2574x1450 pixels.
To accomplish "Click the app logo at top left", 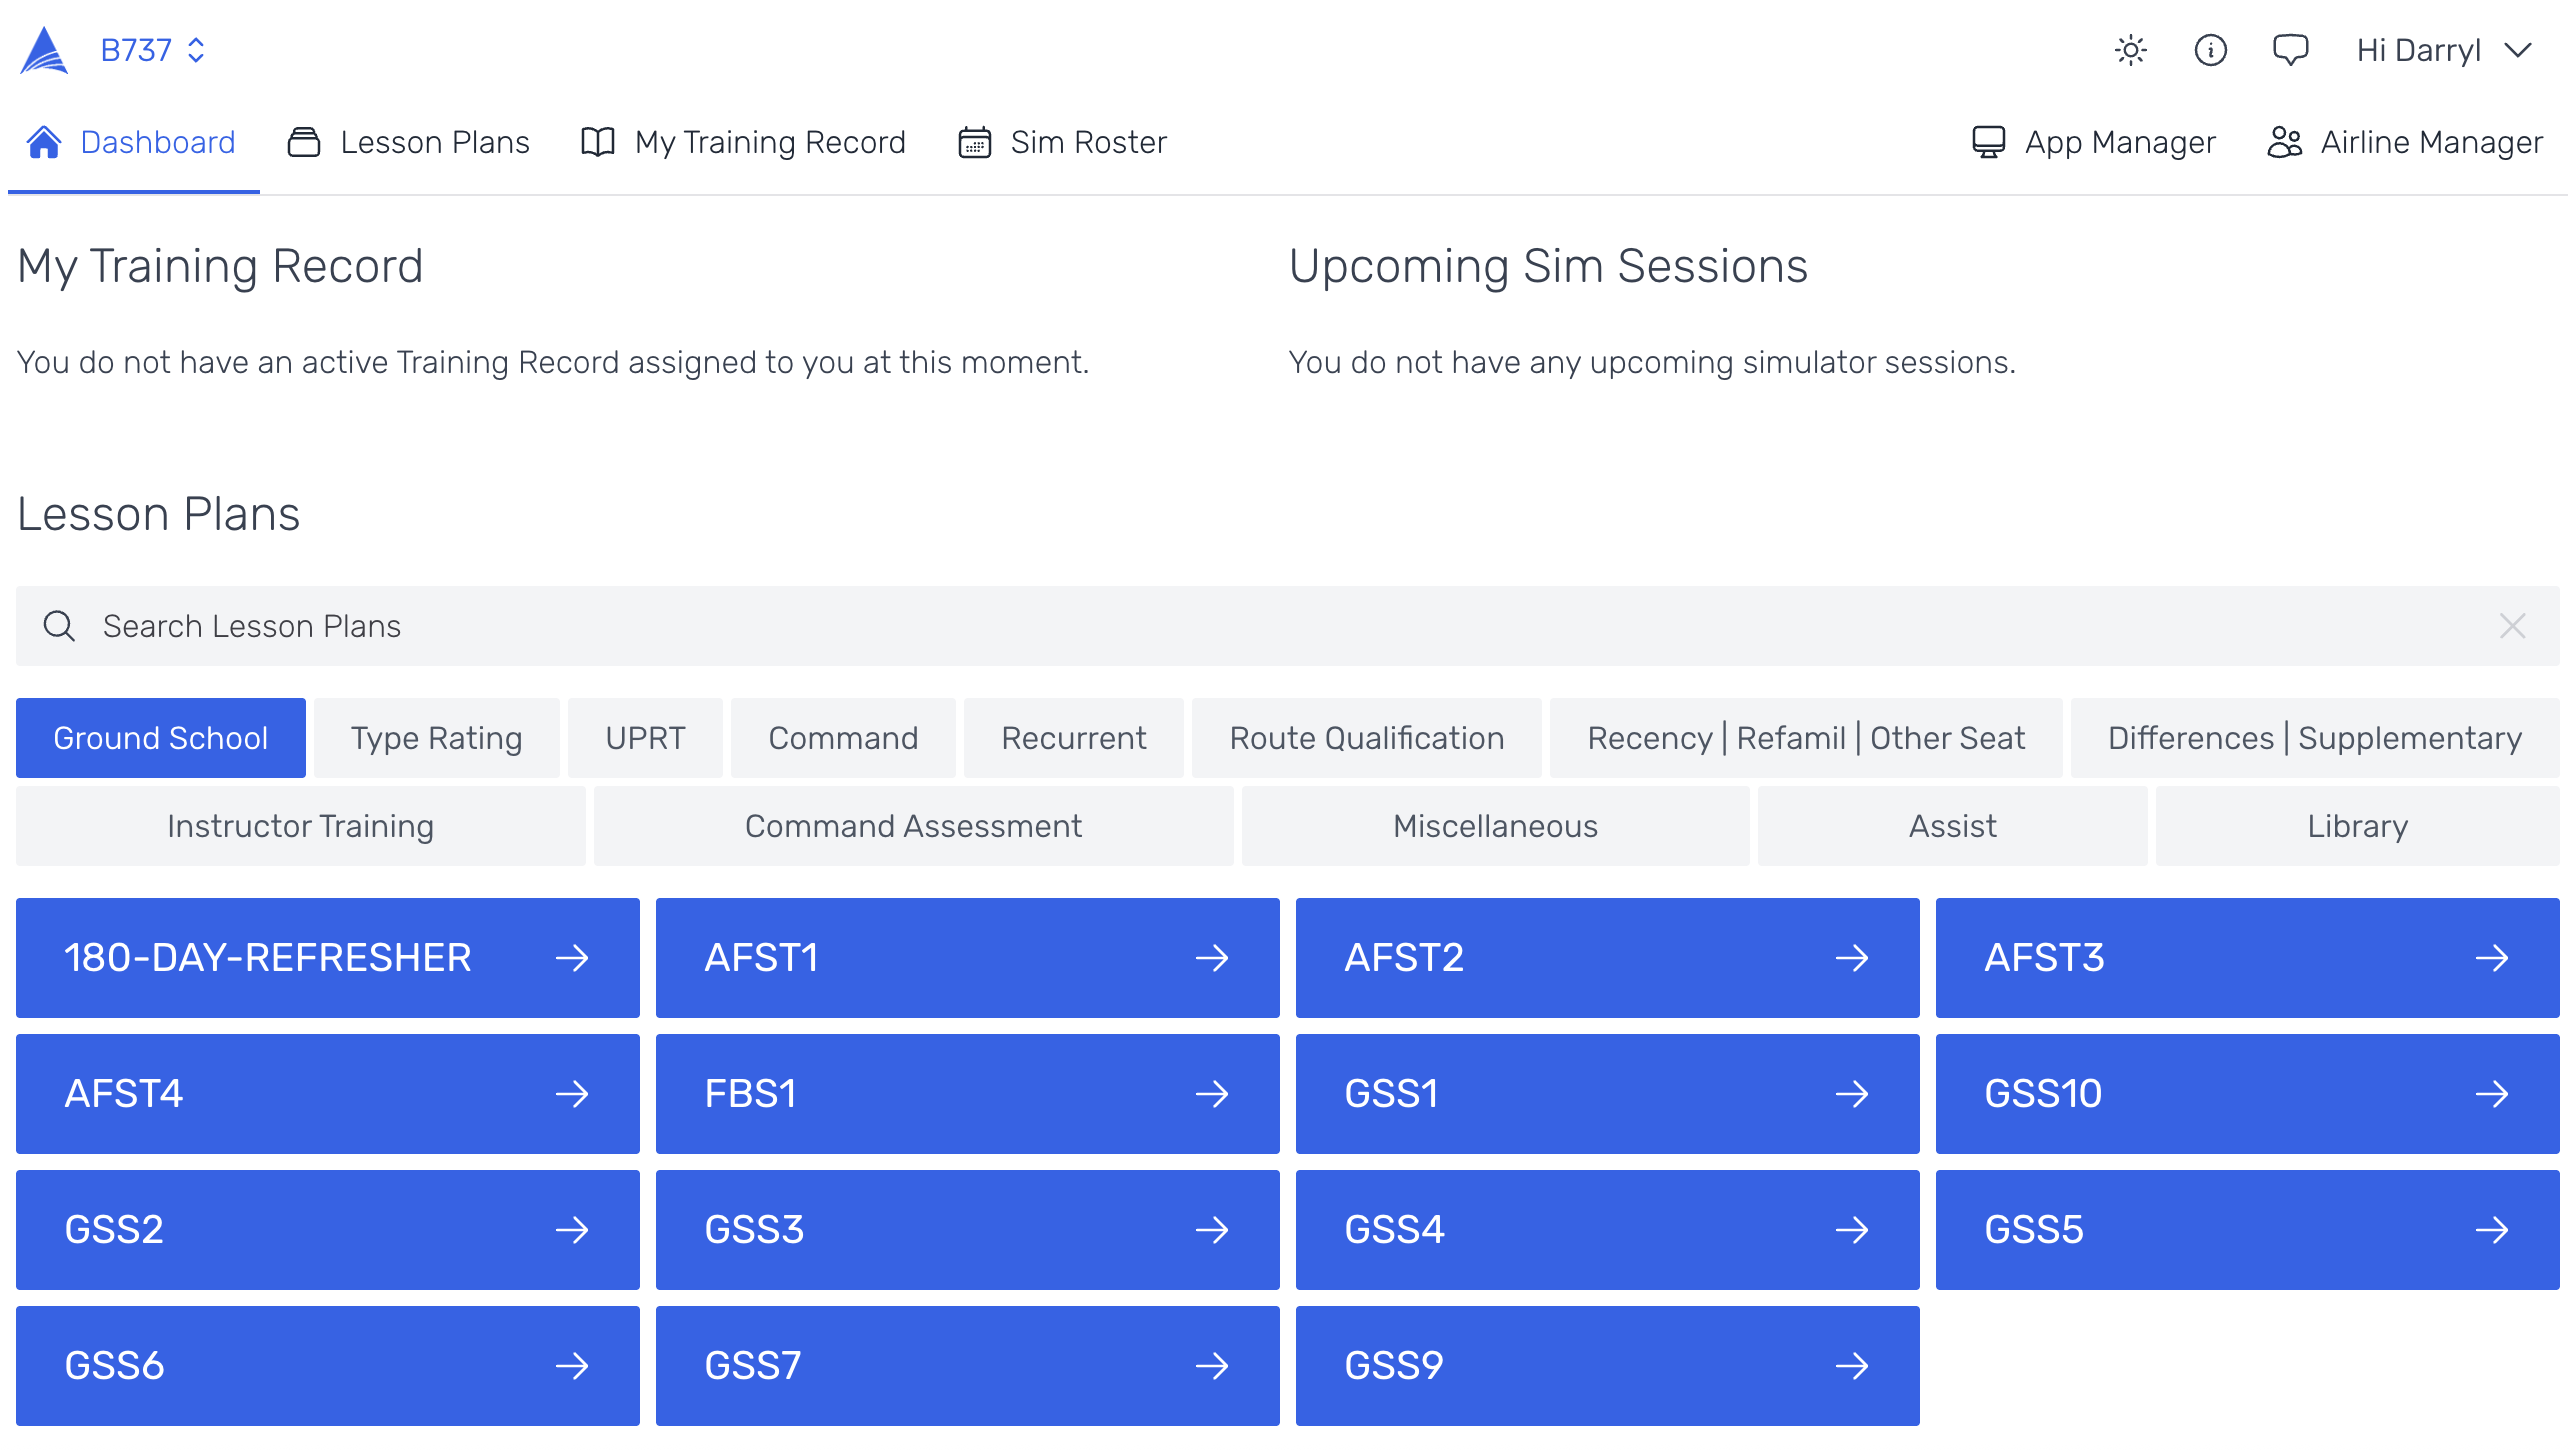I will [44, 50].
